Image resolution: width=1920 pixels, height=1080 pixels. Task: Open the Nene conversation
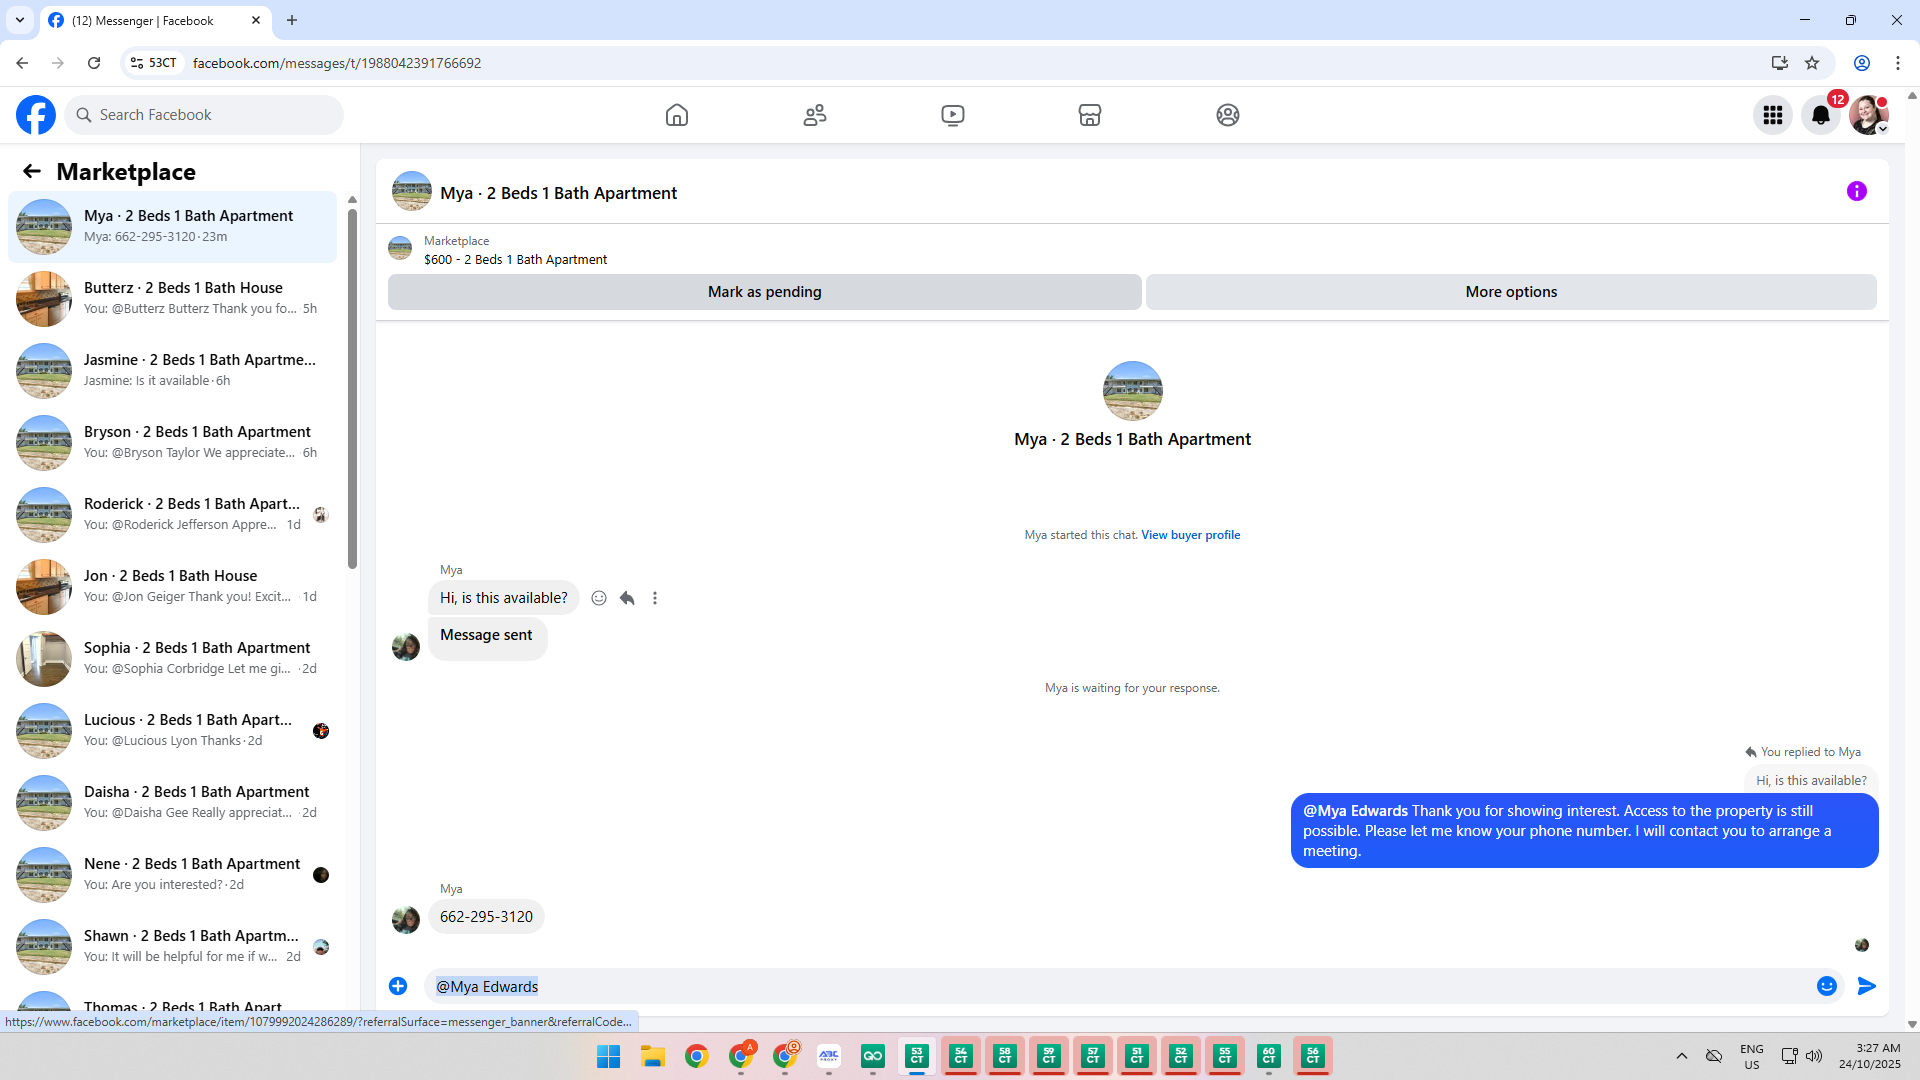pyautogui.click(x=172, y=875)
